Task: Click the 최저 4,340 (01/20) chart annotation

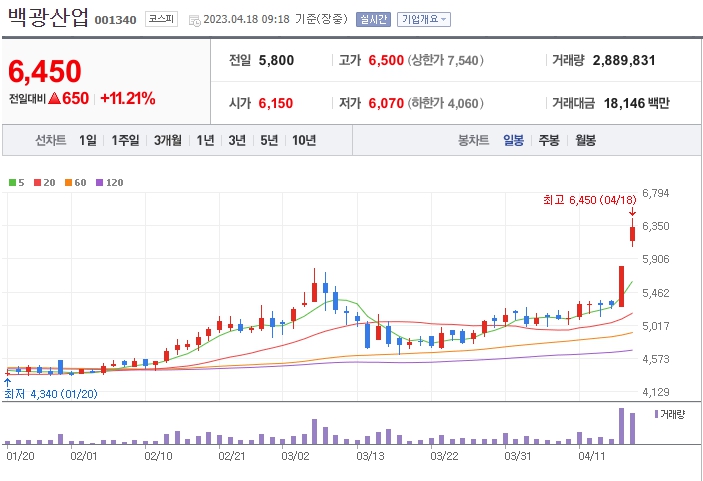Action: [51, 394]
